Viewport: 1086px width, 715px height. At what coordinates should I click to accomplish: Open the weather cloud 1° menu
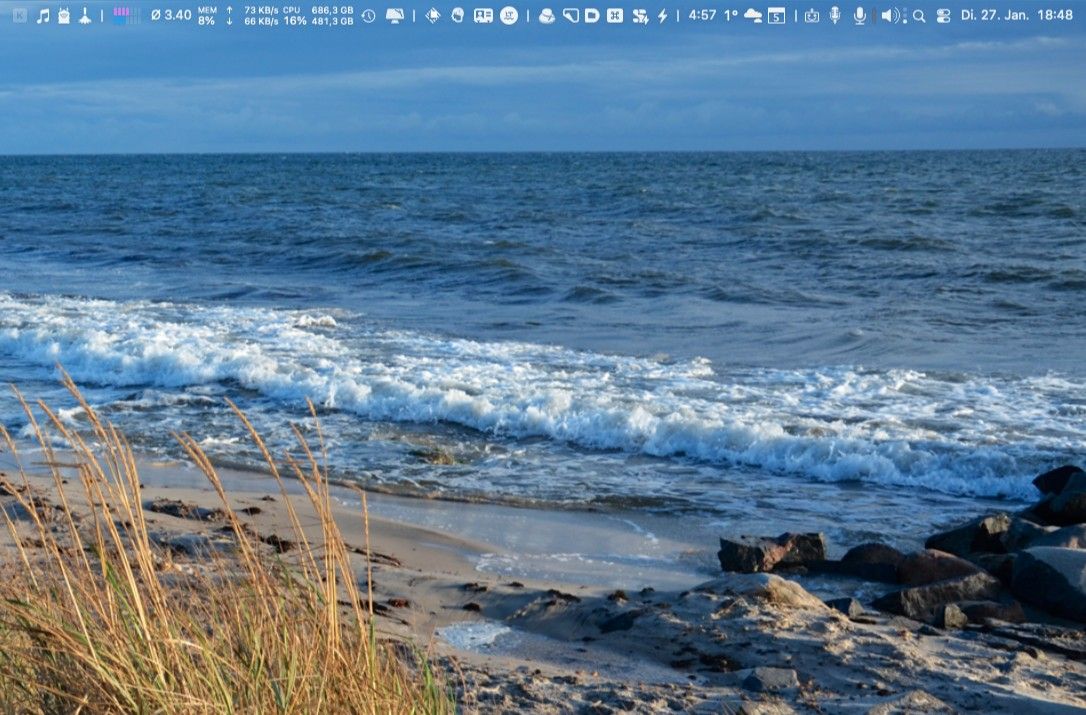[742, 15]
